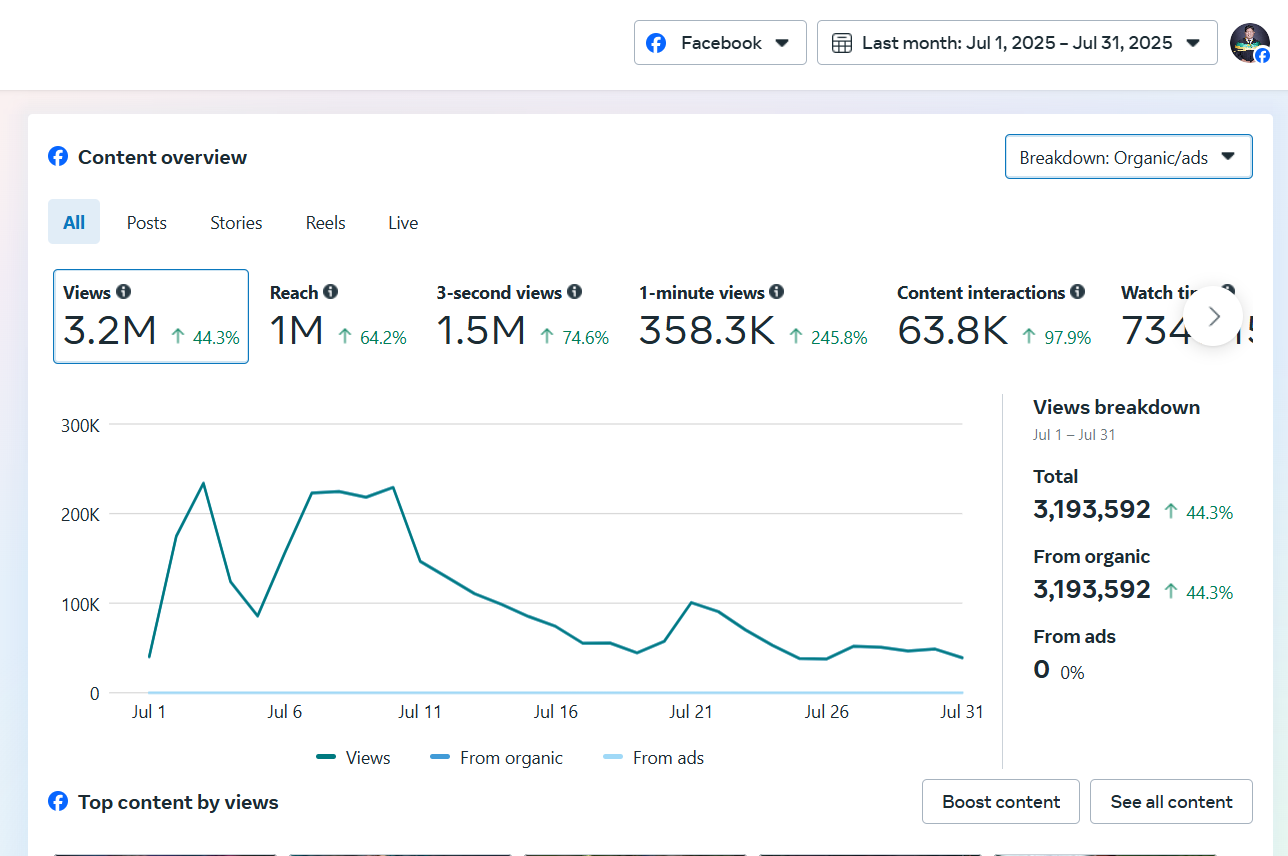Select the Stories tab
This screenshot has width=1288, height=856.
236,223
